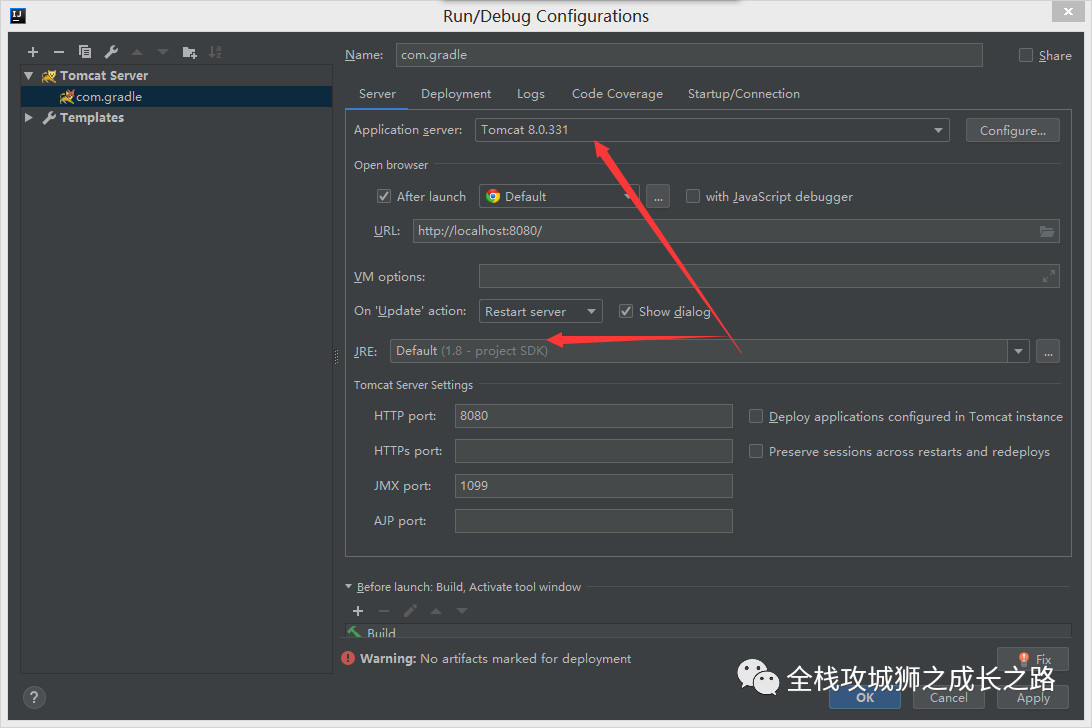
Task: Select com.gradle configuration in tree
Action: pyautogui.click(x=176, y=97)
